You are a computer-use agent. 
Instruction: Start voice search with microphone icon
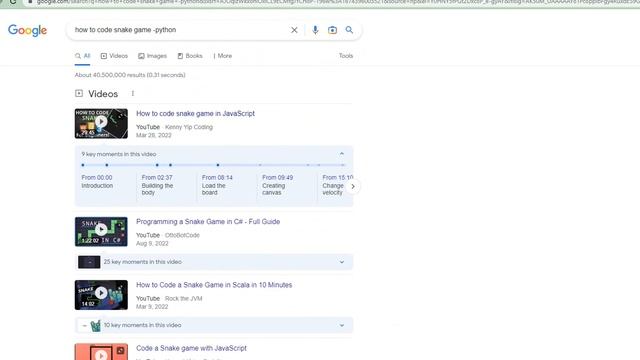315,30
